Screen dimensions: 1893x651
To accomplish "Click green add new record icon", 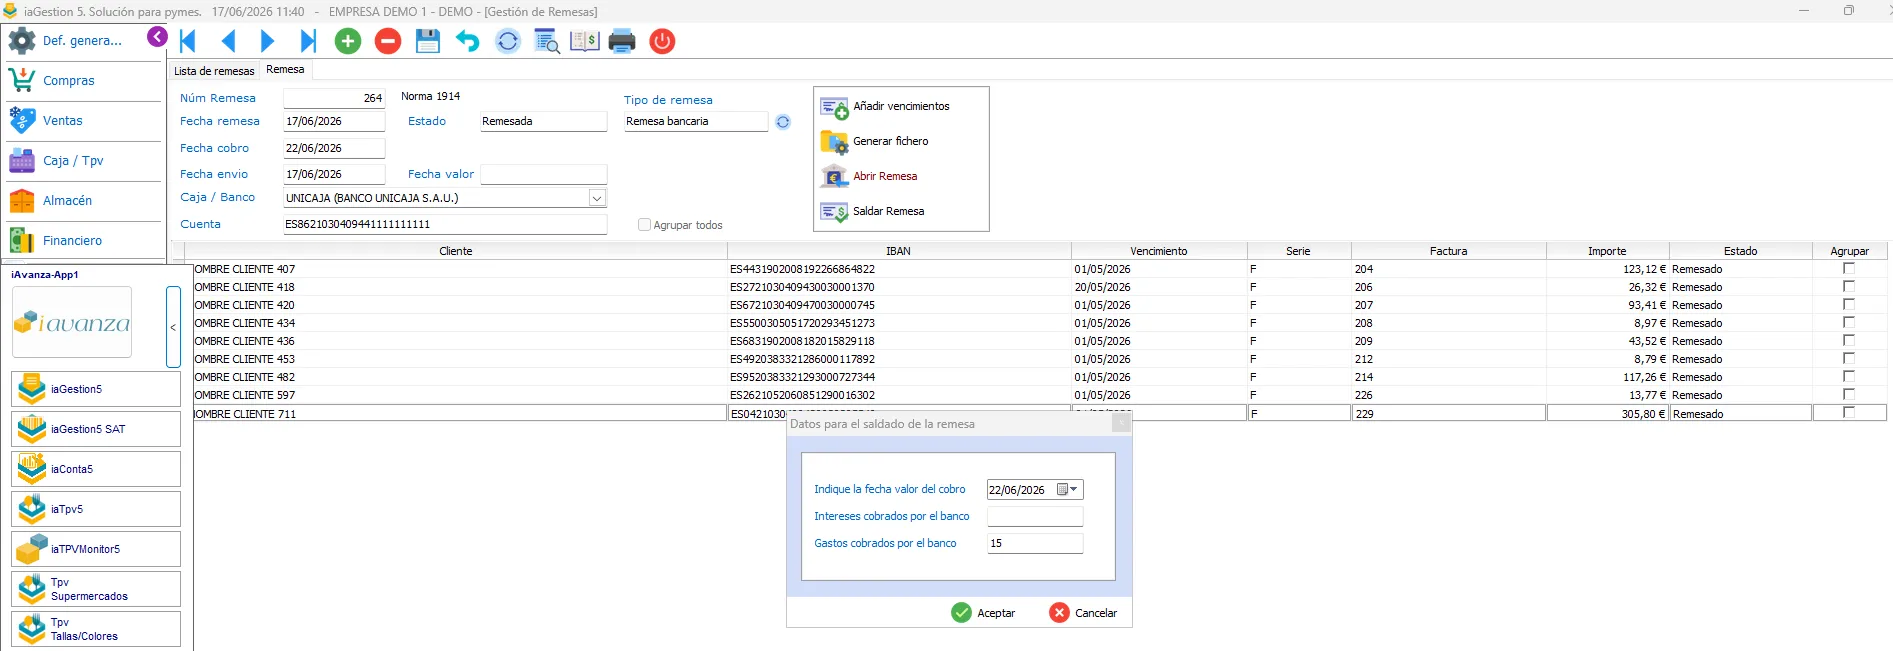I will point(348,41).
